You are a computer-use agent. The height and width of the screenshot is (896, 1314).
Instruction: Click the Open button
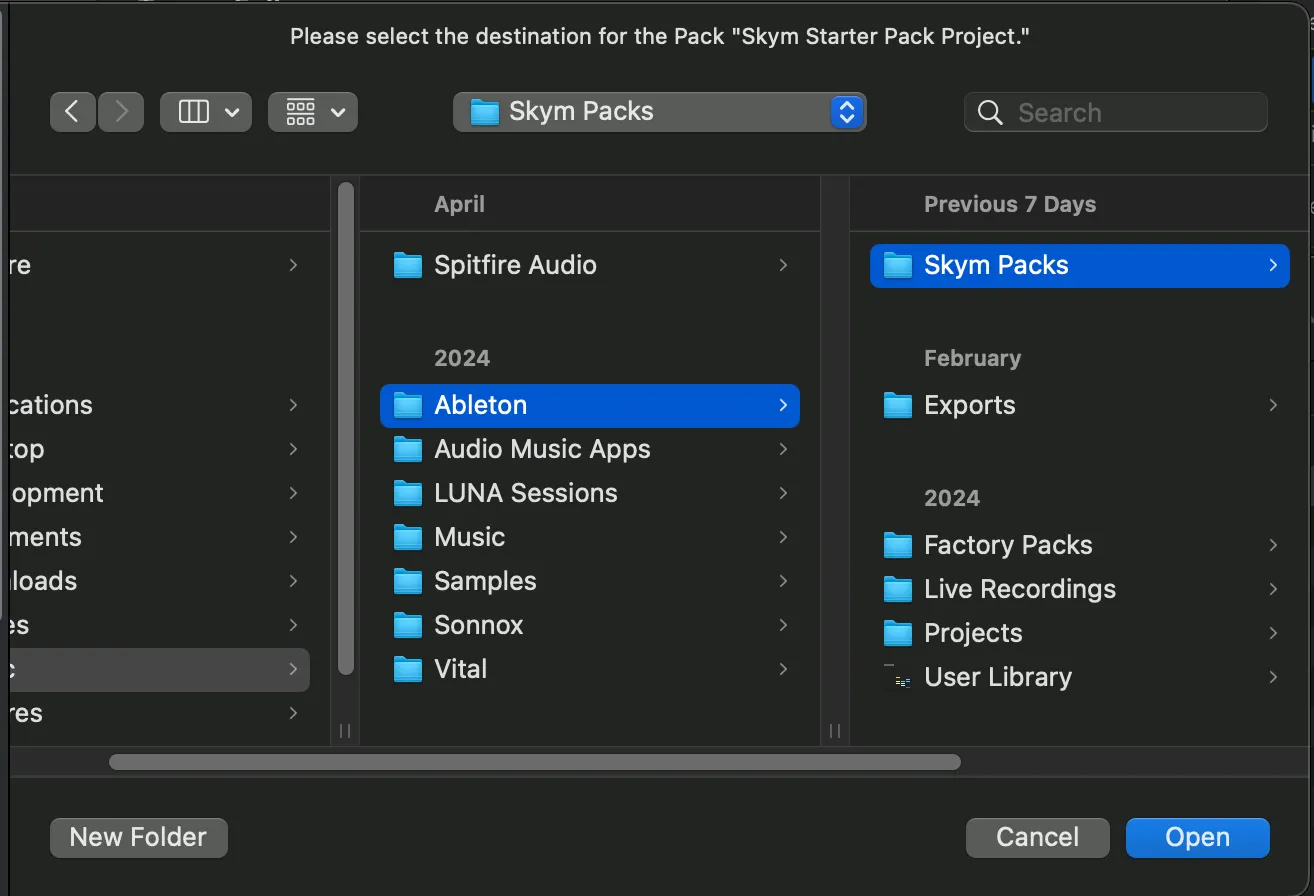[1198, 837]
